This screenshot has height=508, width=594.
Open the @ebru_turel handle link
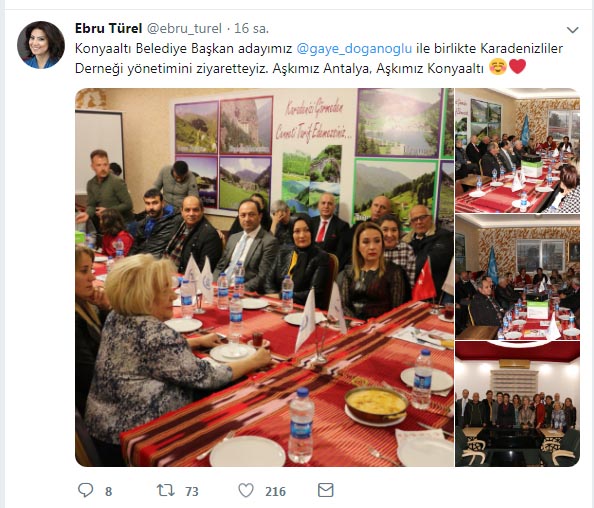click(184, 29)
